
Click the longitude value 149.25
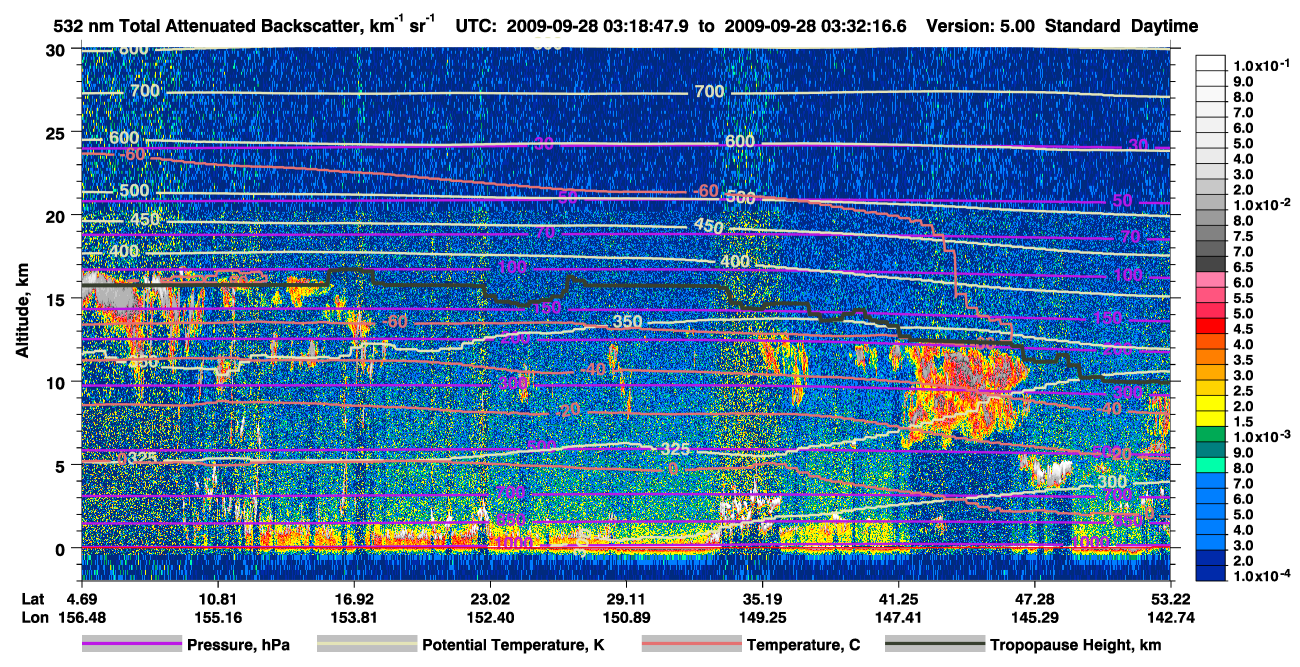pyautogui.click(x=762, y=617)
